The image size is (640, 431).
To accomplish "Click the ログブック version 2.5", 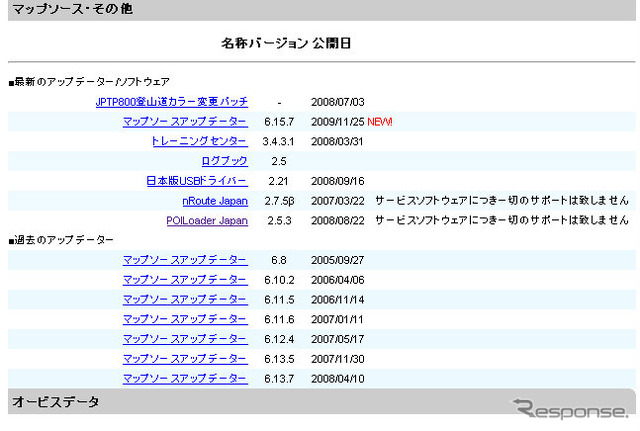I will pos(279,161).
